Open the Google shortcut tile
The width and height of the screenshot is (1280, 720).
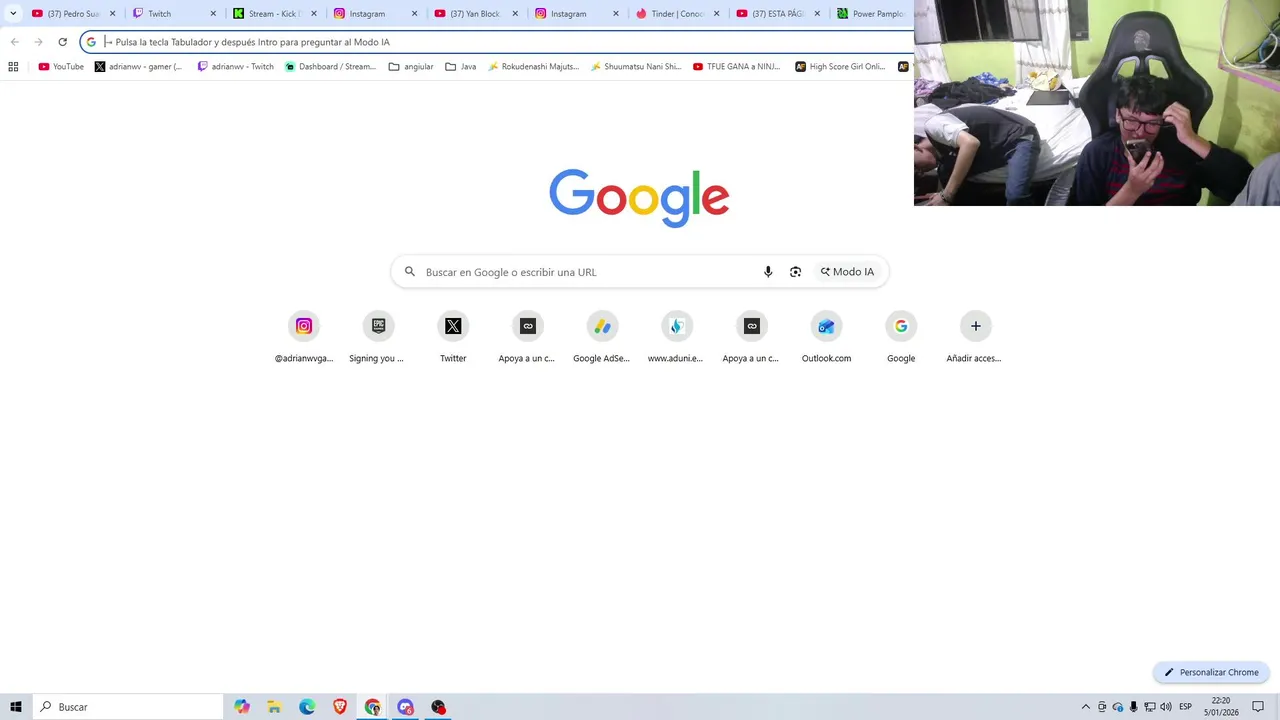point(901,338)
